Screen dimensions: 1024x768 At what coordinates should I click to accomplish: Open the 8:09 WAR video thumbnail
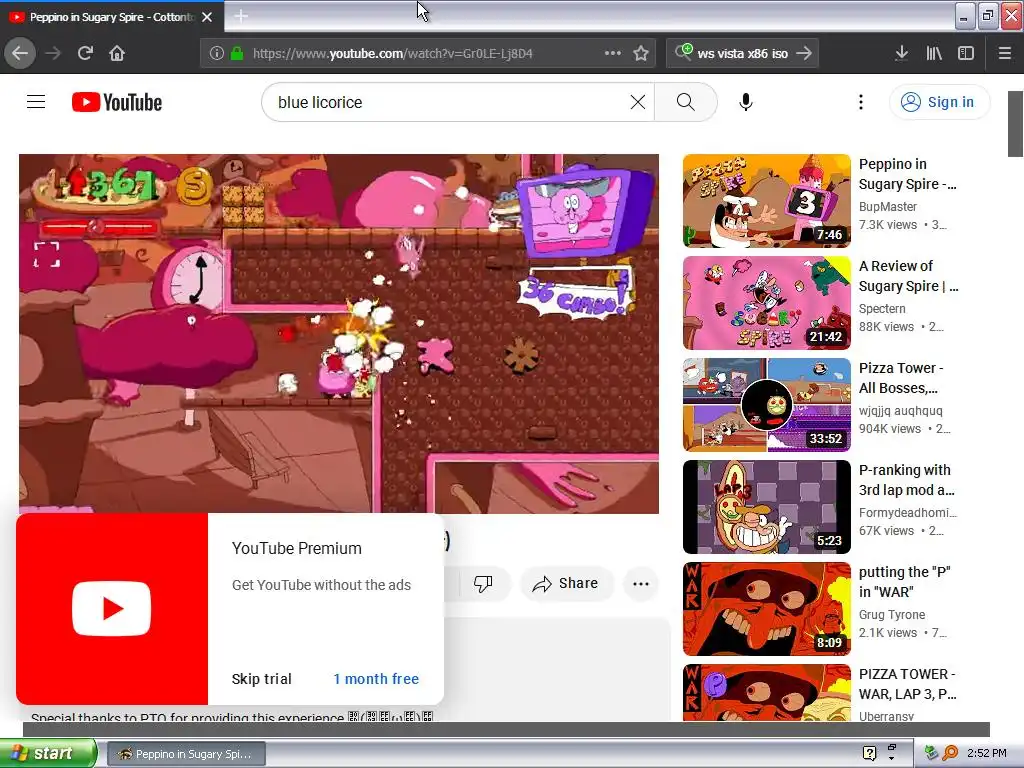point(767,609)
